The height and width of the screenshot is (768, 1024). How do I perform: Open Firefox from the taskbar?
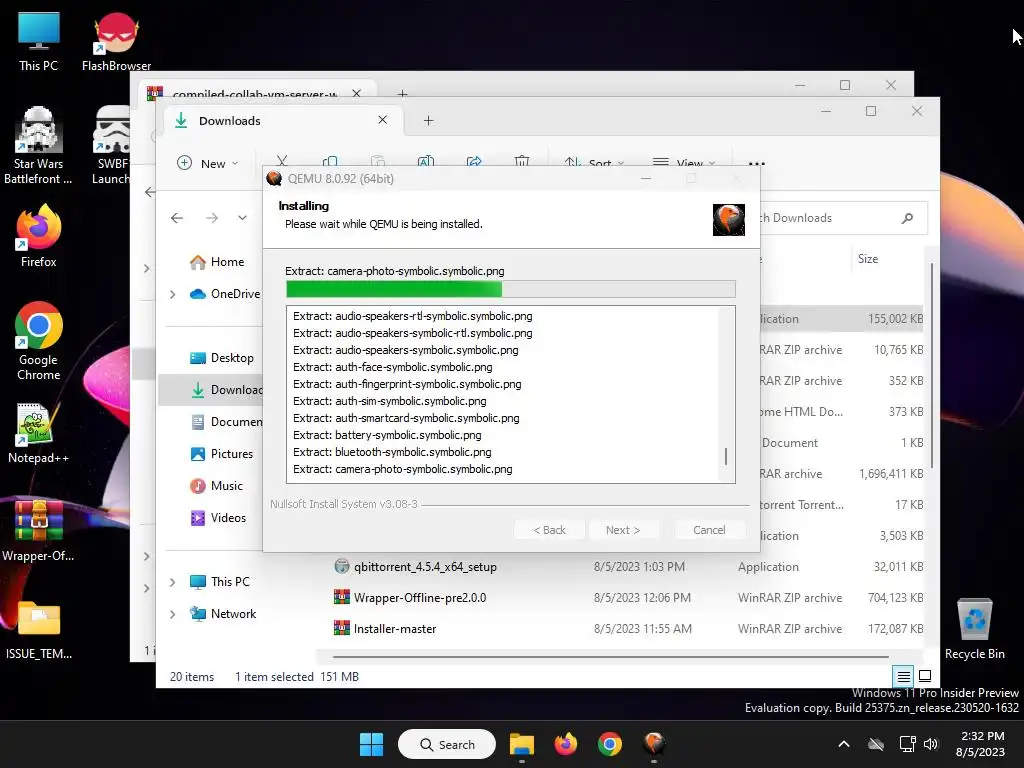(x=566, y=744)
